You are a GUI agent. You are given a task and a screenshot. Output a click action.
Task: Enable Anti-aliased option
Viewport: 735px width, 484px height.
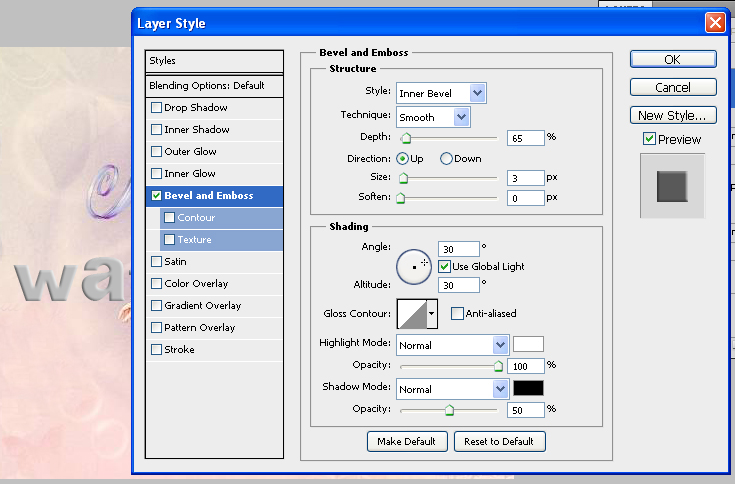457,314
